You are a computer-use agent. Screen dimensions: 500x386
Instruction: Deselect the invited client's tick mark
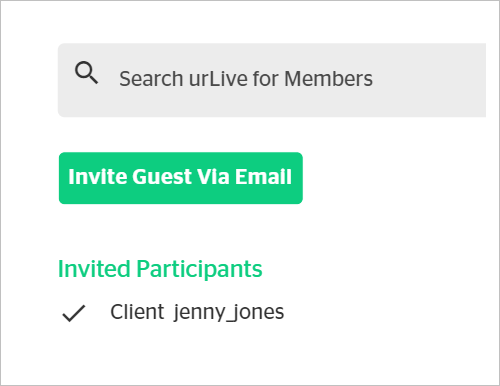tap(74, 313)
